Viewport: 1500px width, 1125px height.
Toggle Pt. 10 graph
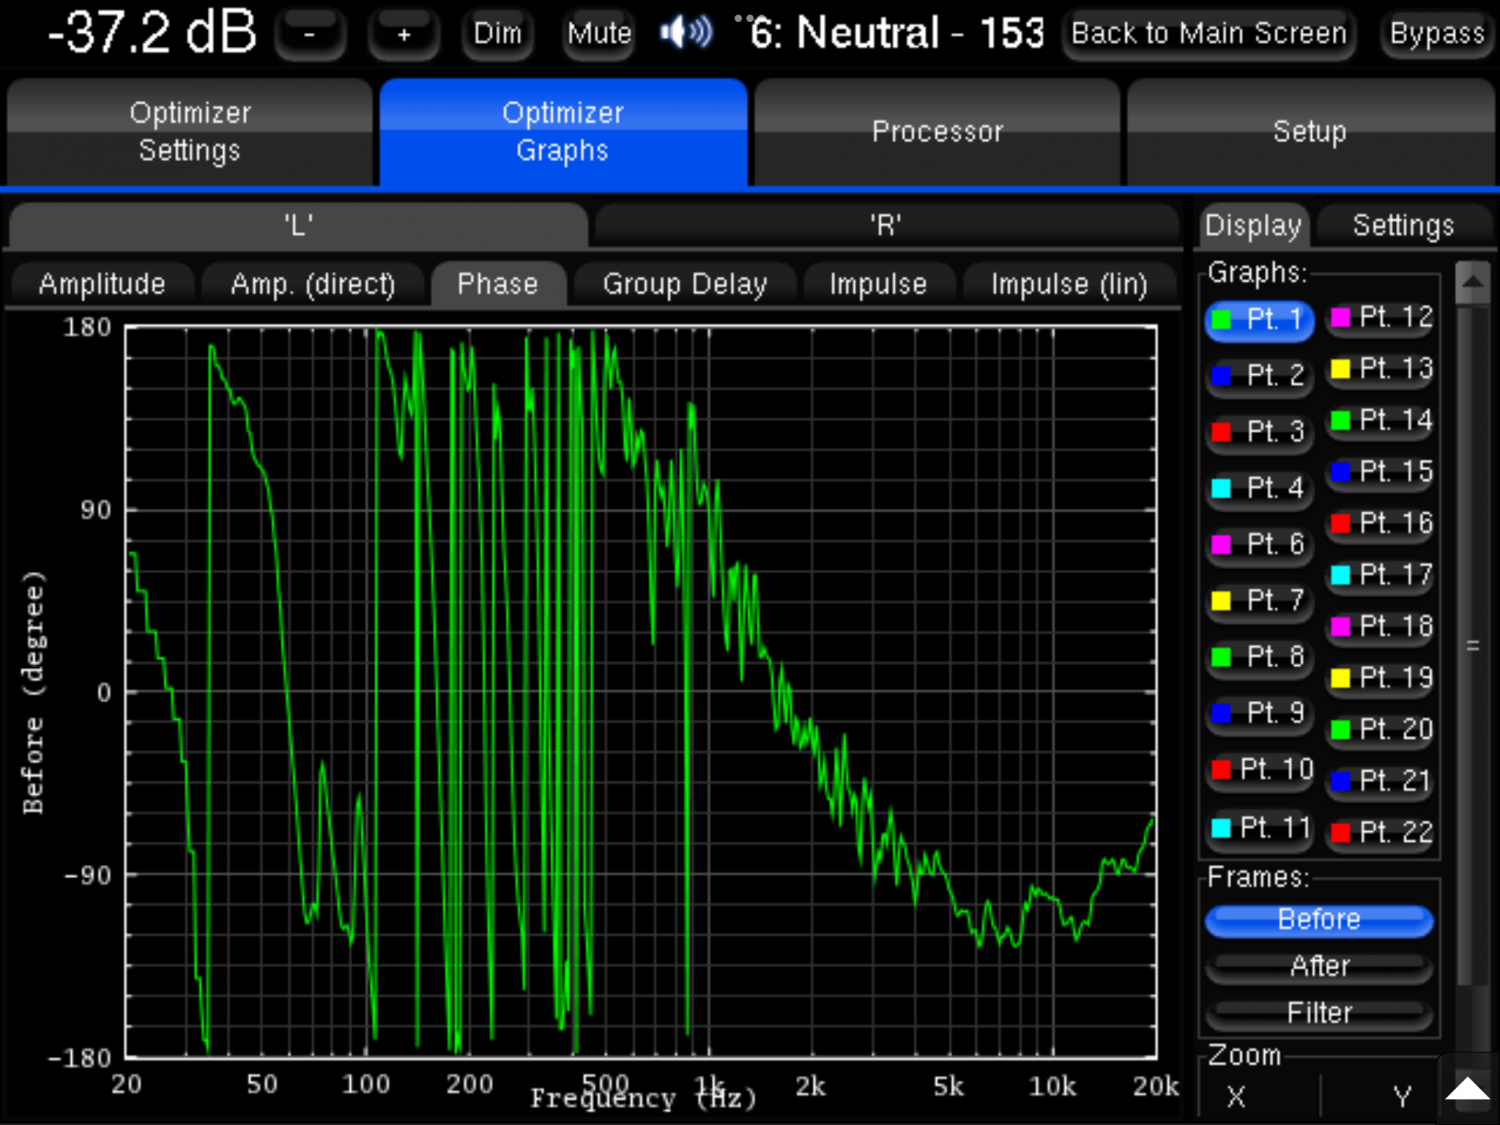point(1259,770)
